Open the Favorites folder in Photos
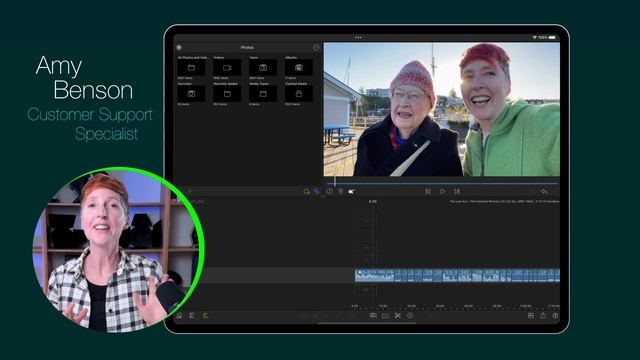This screenshot has width=640, height=360. [191, 94]
